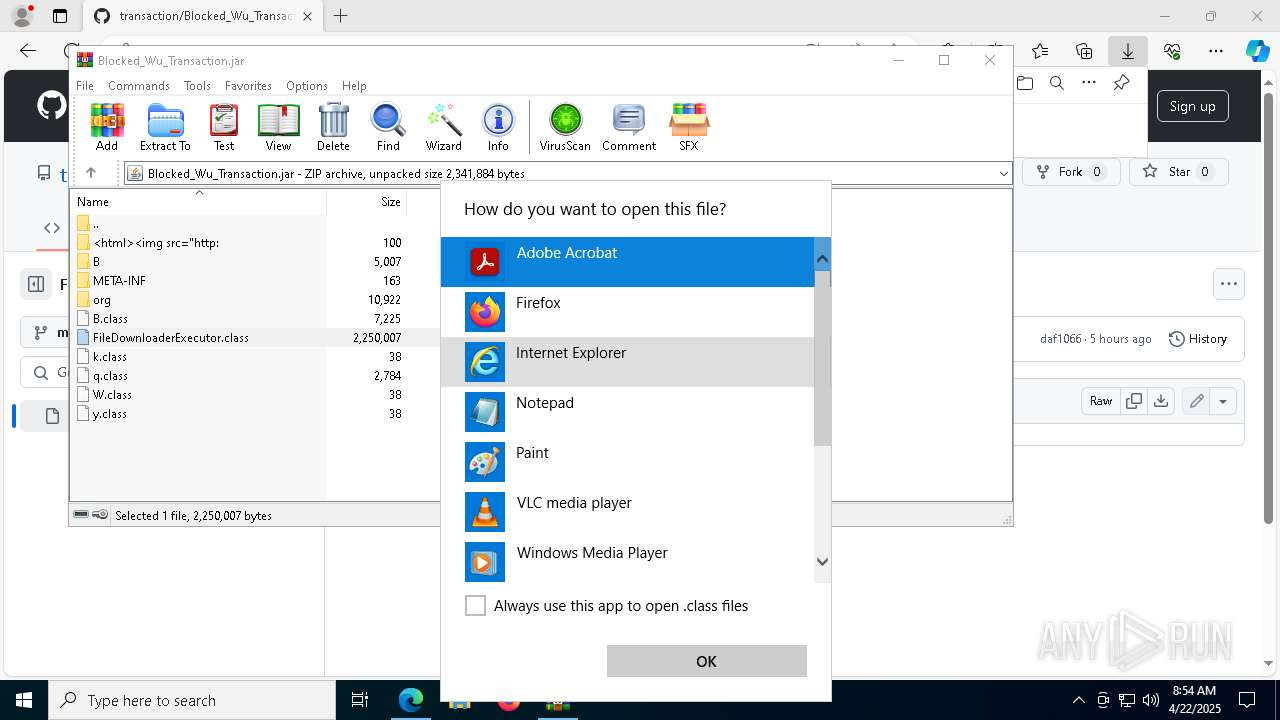The height and width of the screenshot is (720, 1280).
Task: Run the Test archive tool
Action: click(x=224, y=127)
